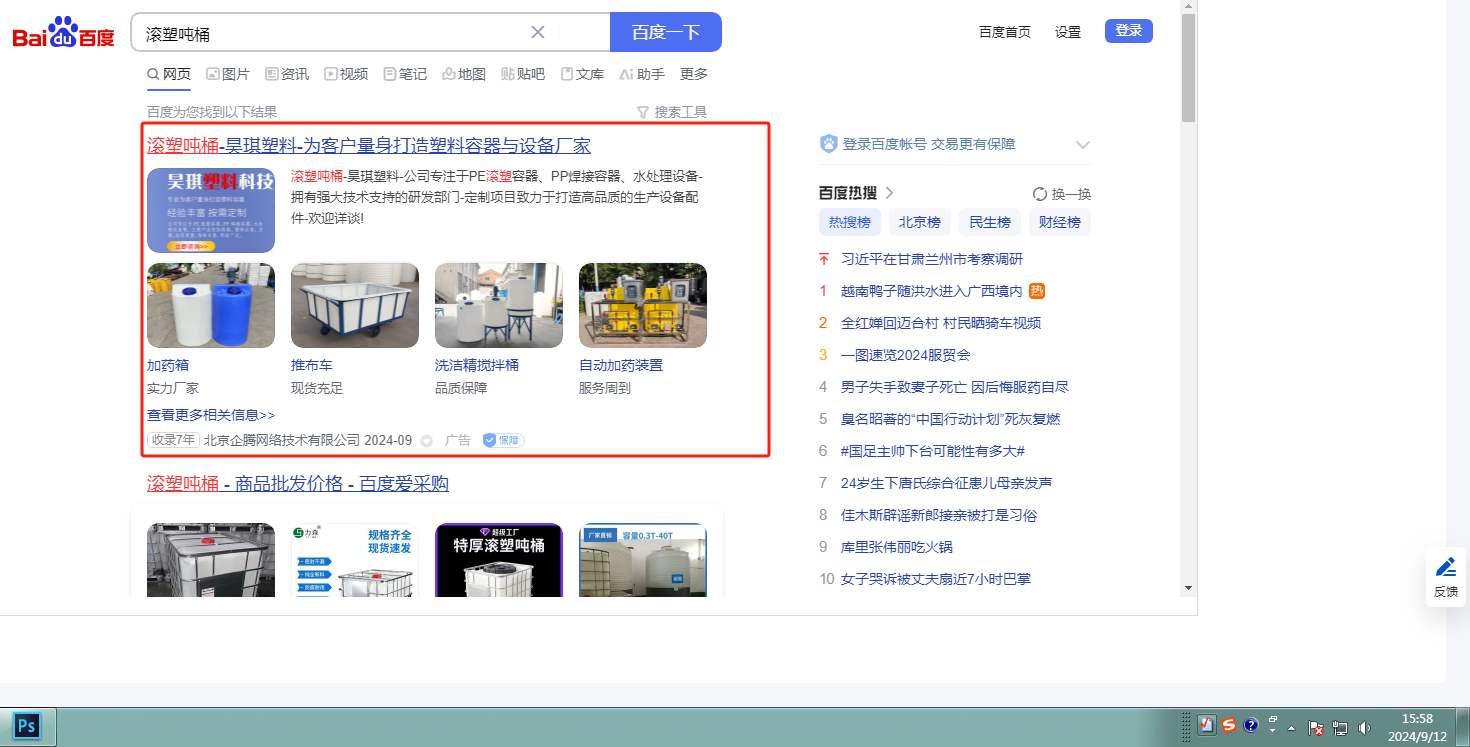The image size is (1470, 747).
Task: Click the 百度一下 search button
Action: tap(666, 32)
